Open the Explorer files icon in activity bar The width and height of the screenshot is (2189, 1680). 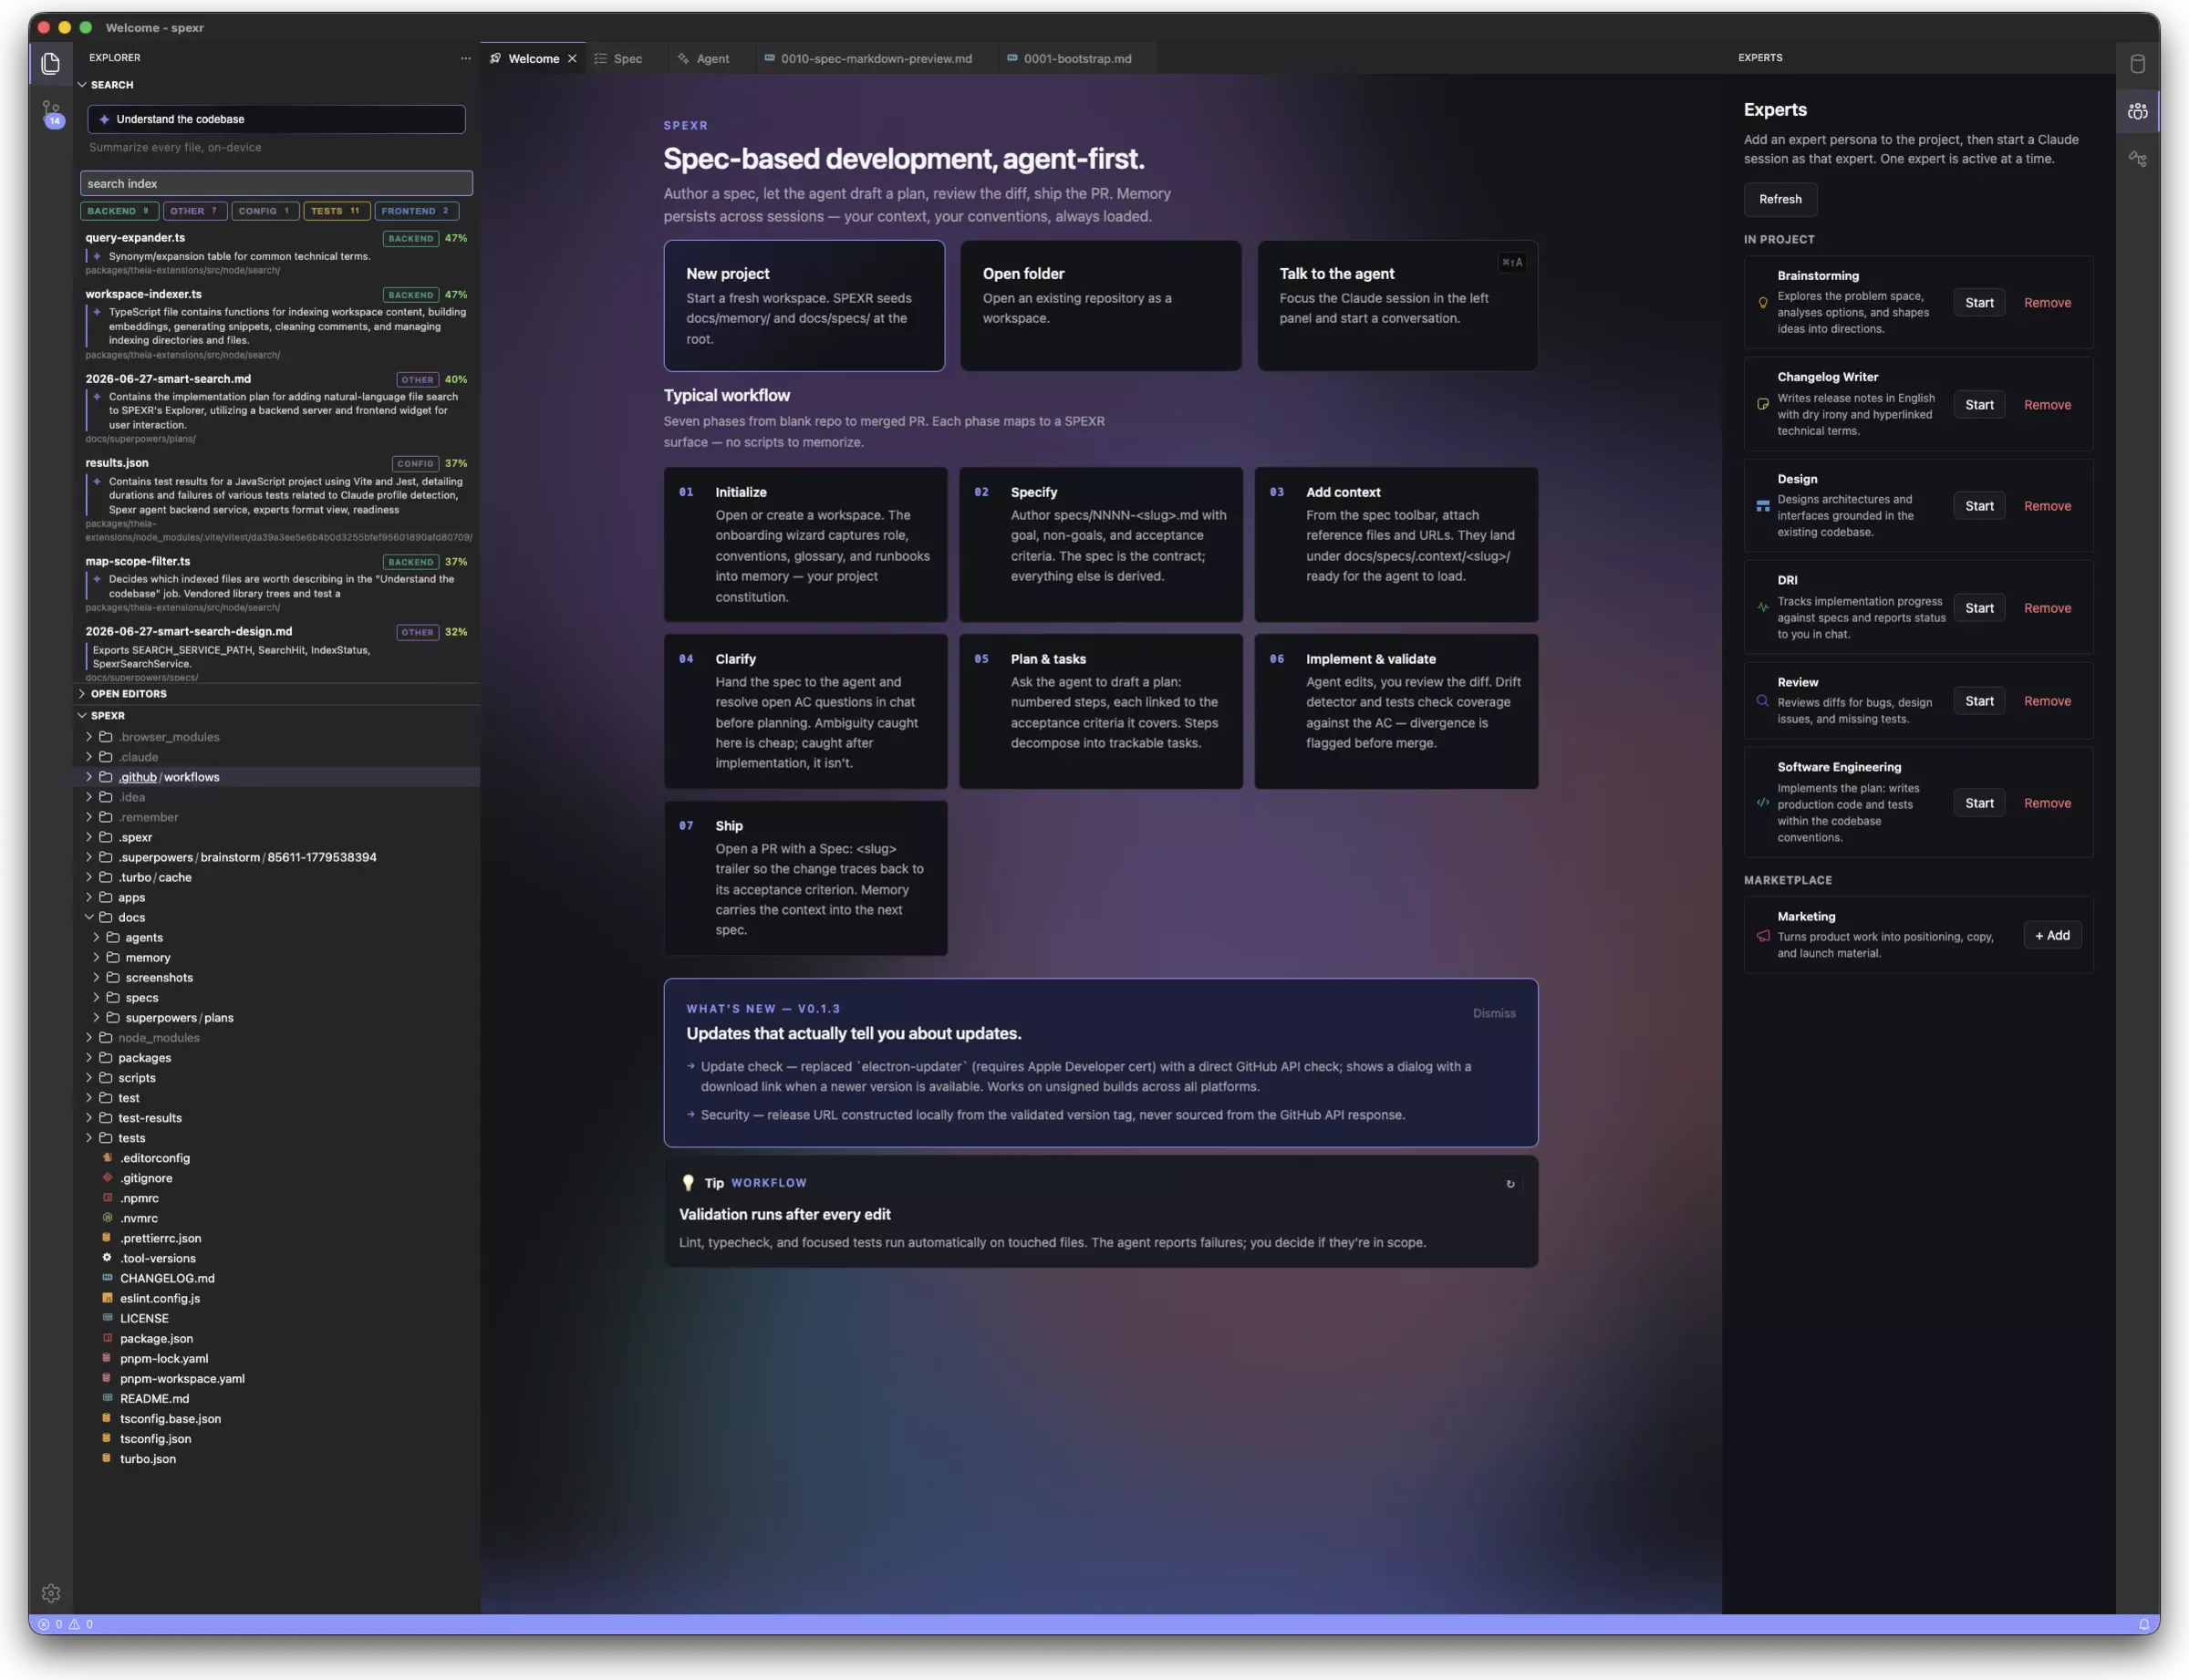click(51, 64)
